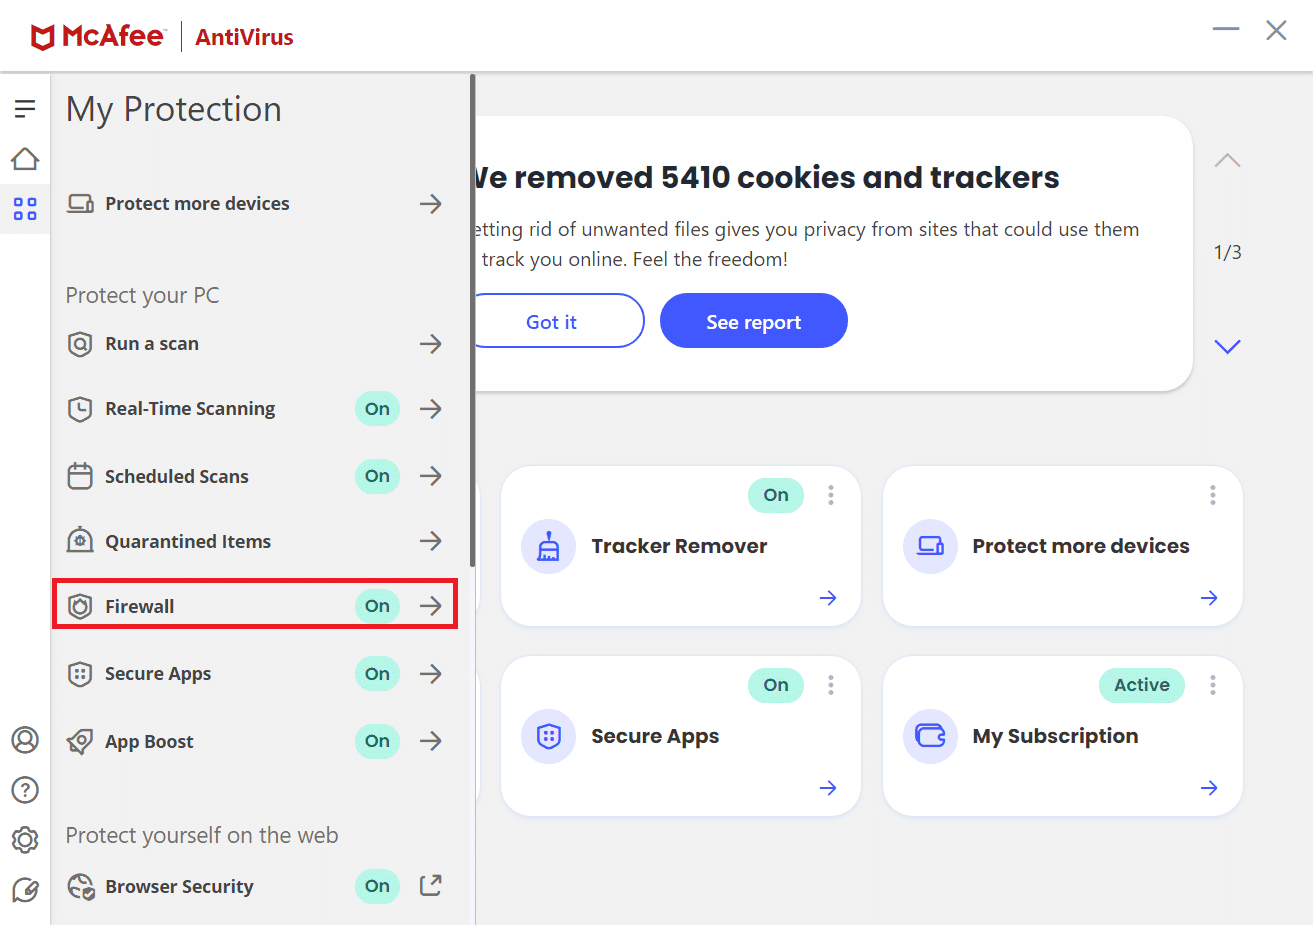Image resolution: width=1313 pixels, height=925 pixels.
Task: Open Browser Security external link icon
Action: pyautogui.click(x=430, y=885)
